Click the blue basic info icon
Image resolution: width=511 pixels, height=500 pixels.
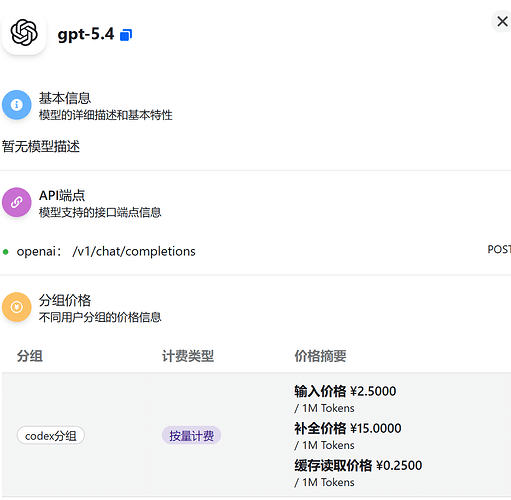[x=17, y=105]
